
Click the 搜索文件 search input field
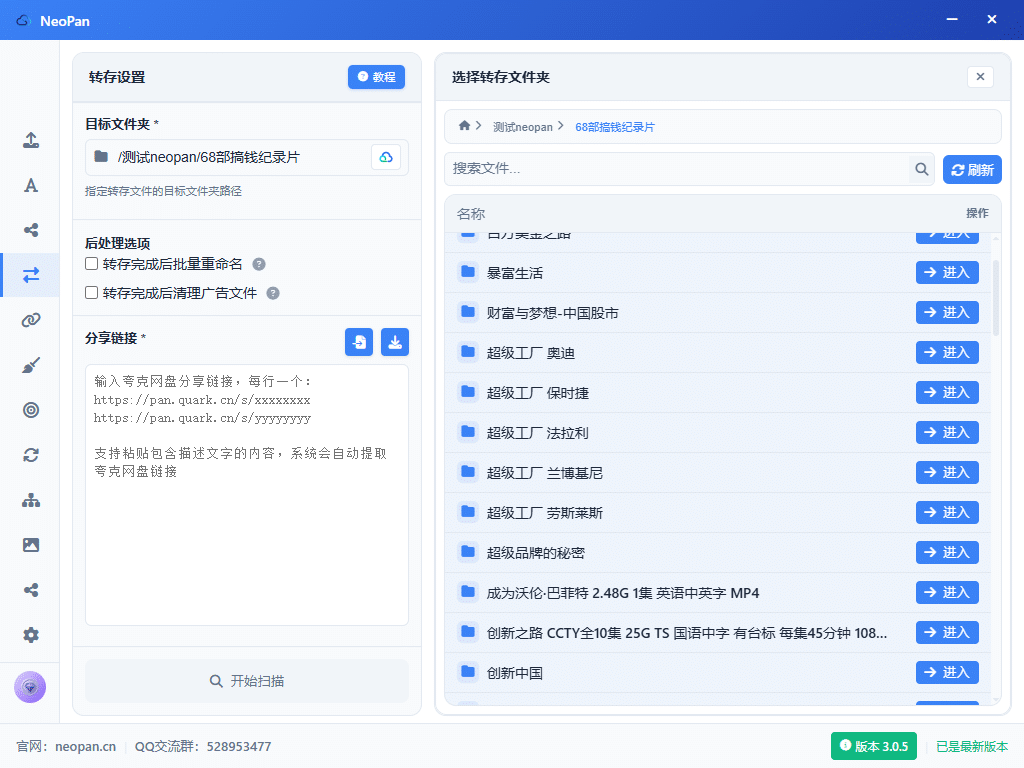677,169
